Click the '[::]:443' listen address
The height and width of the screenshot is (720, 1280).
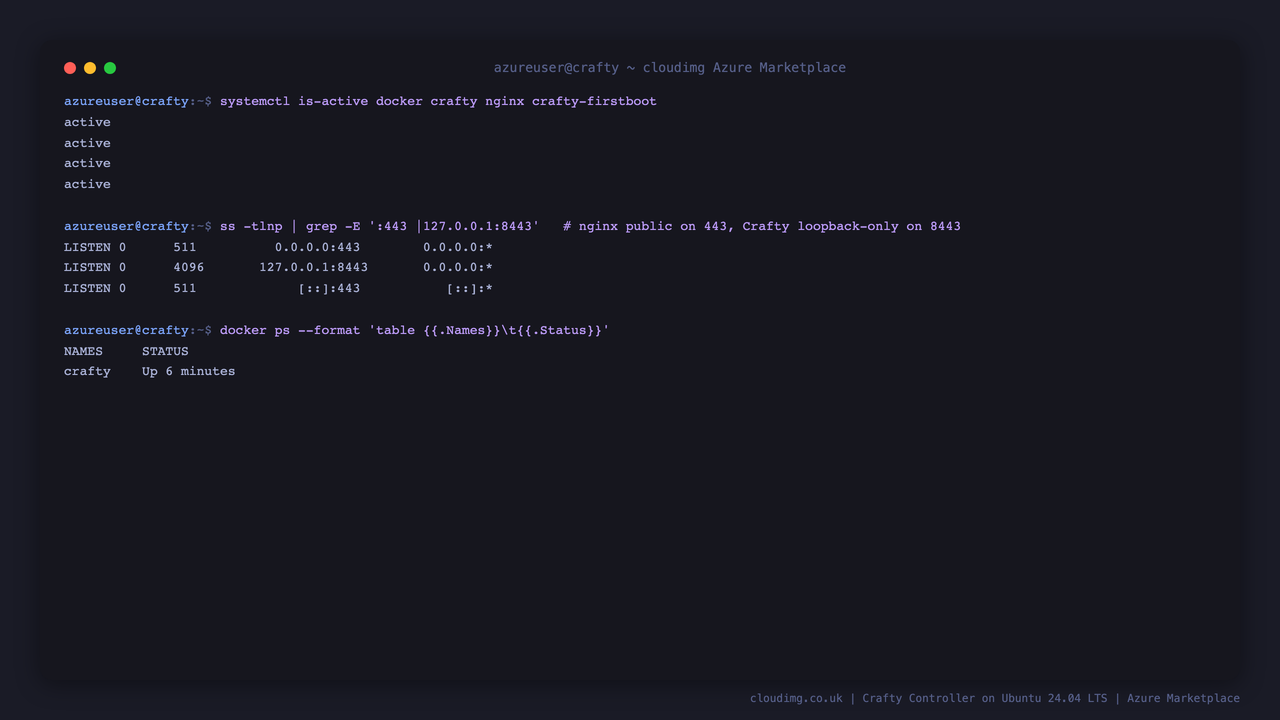point(330,288)
